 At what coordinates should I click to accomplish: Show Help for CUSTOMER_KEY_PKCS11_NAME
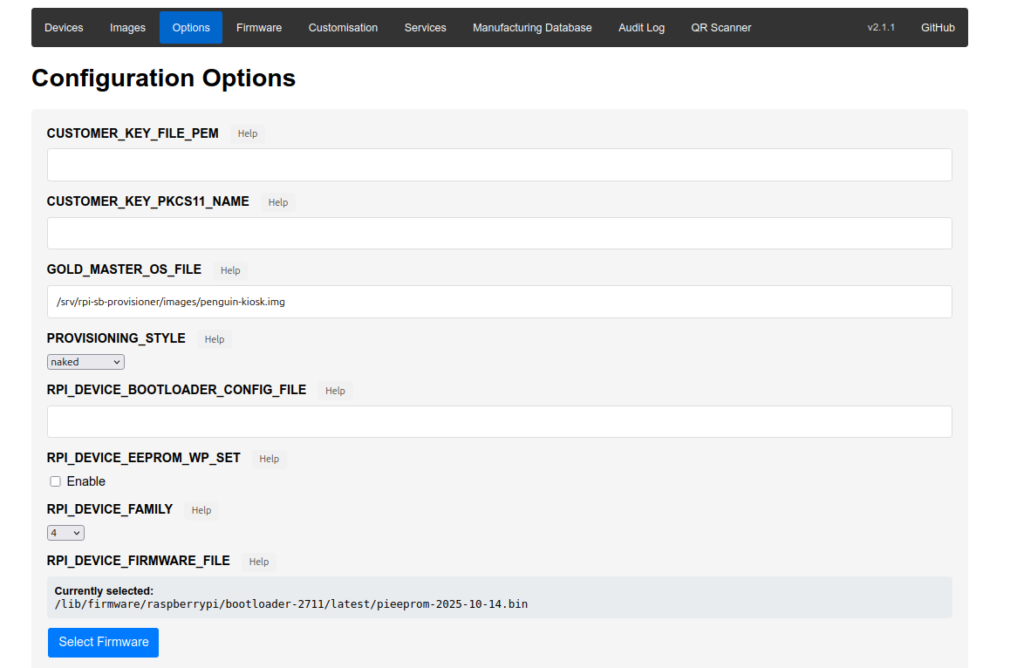click(x=278, y=203)
